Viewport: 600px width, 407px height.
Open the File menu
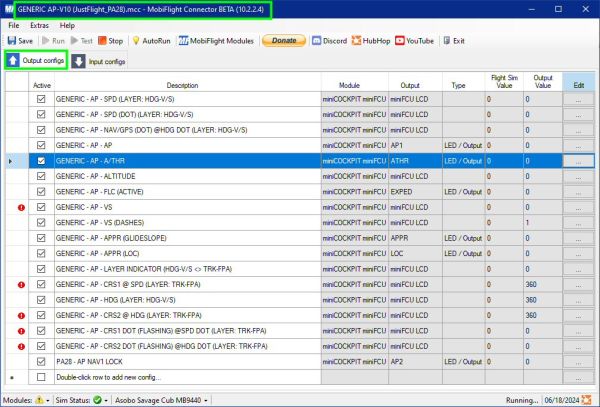click(x=14, y=26)
